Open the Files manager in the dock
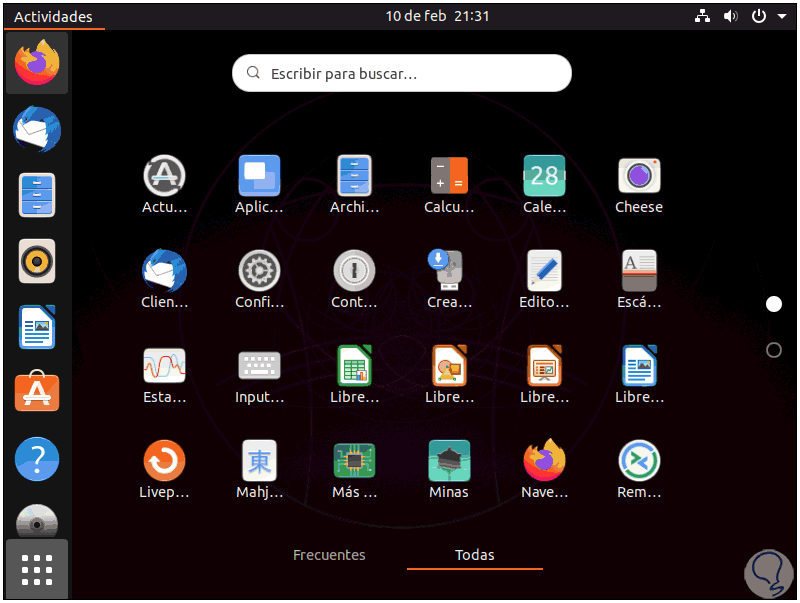800x603 pixels. click(x=37, y=195)
